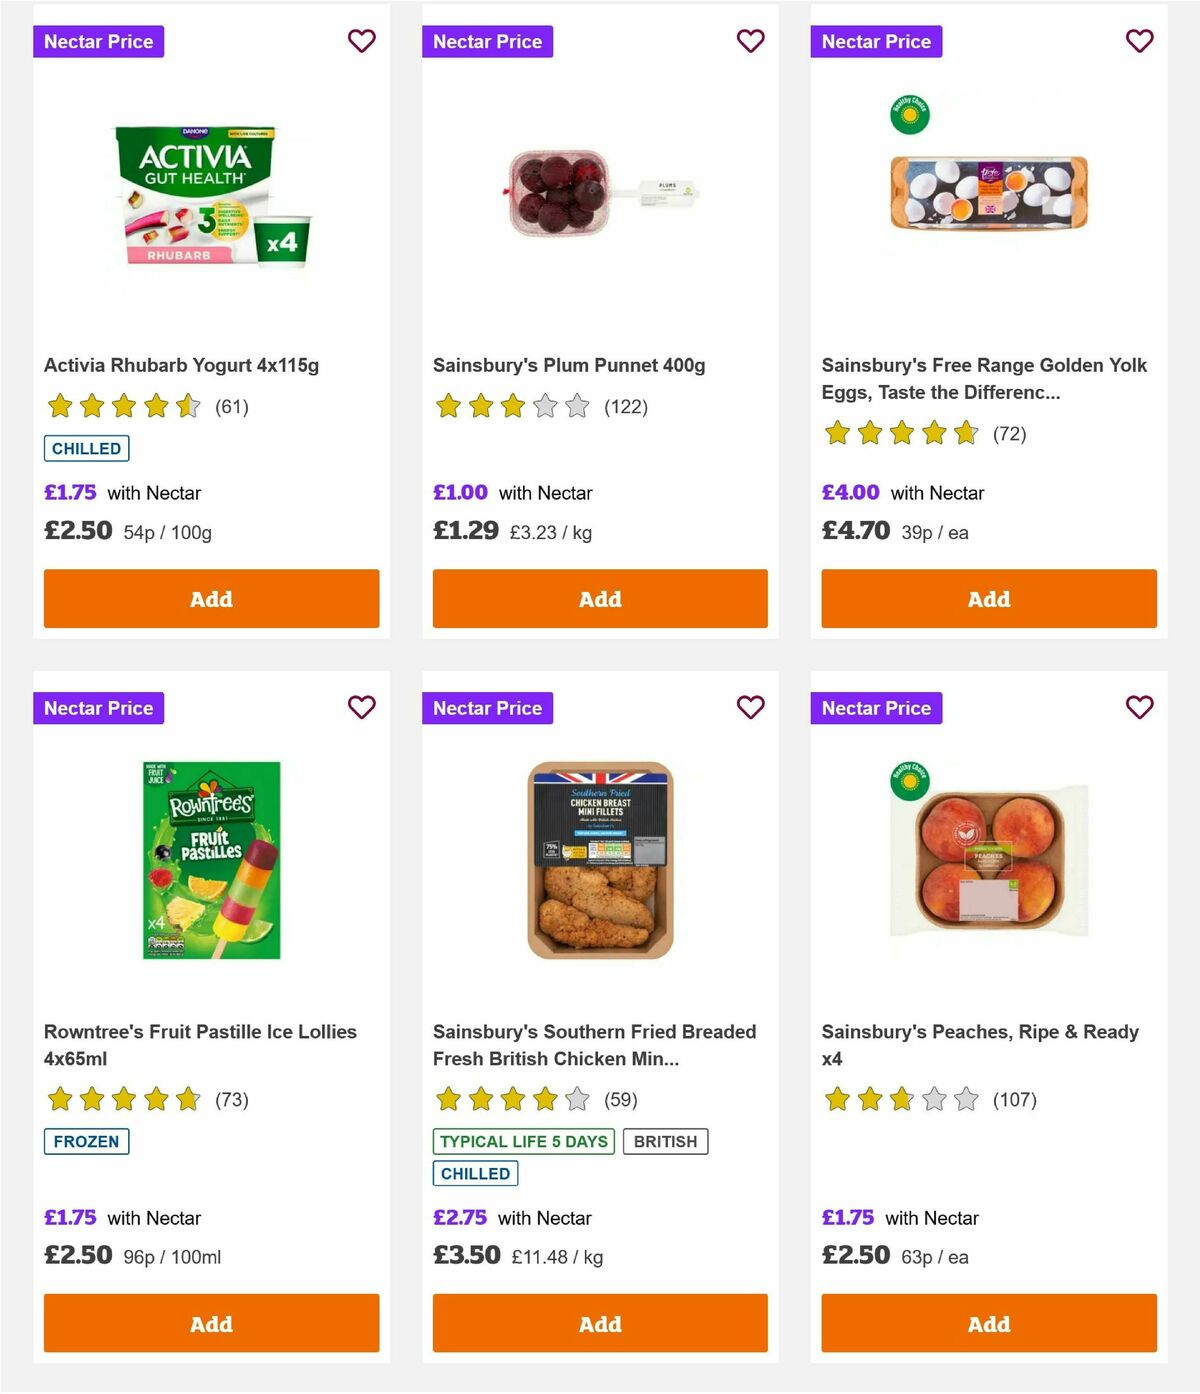Open the Sainsbury's Plum Punnet product page
The image size is (1200, 1394).
click(568, 365)
